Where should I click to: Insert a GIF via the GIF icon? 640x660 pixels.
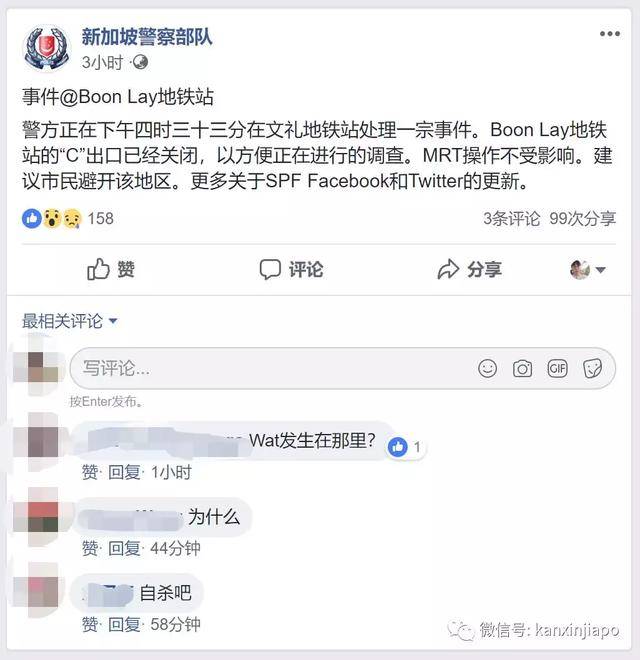[x=557, y=369]
